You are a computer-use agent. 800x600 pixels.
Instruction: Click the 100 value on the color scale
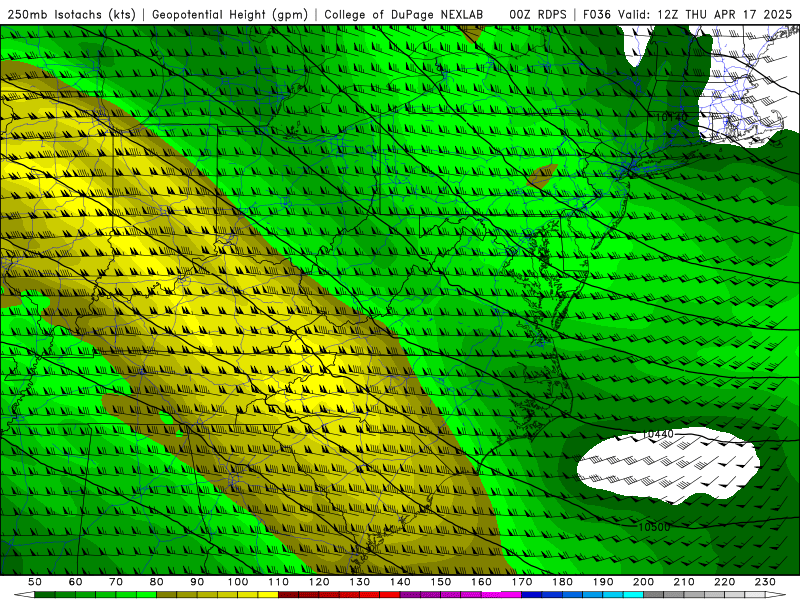click(x=238, y=582)
